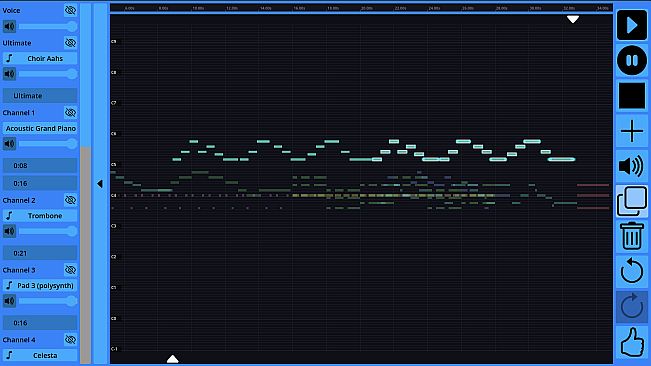651x366 pixels.
Task: Stop playback with the square button
Action: (x=631, y=95)
